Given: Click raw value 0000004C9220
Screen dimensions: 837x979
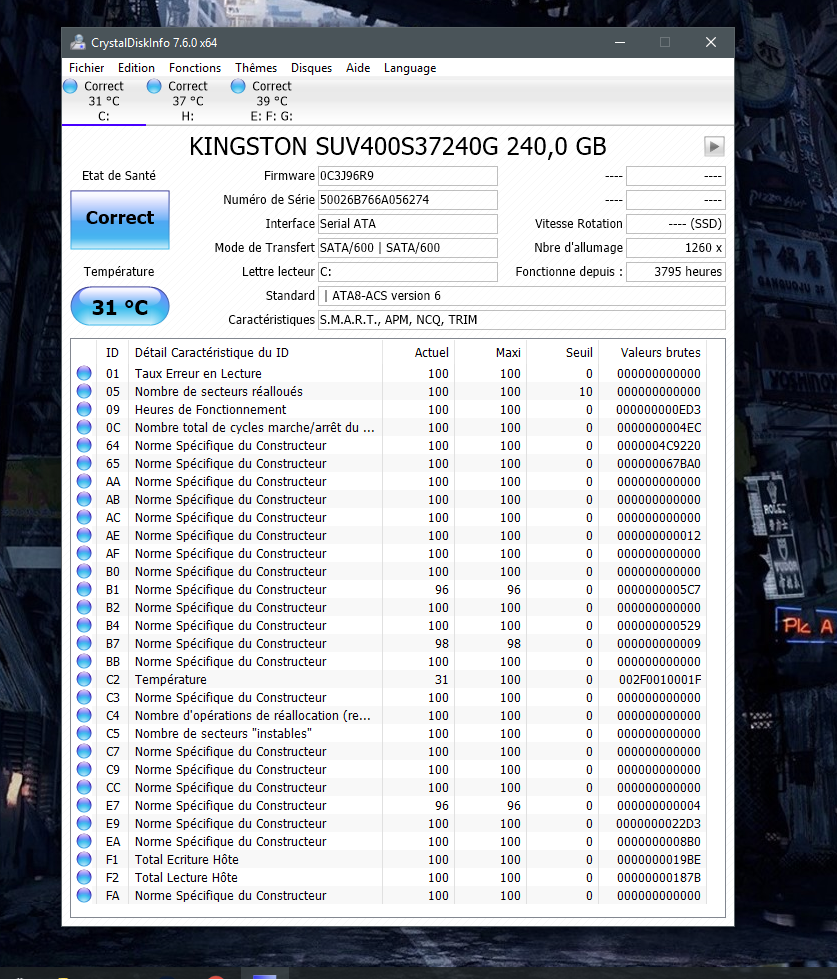Looking at the screenshot, I should (658, 446).
